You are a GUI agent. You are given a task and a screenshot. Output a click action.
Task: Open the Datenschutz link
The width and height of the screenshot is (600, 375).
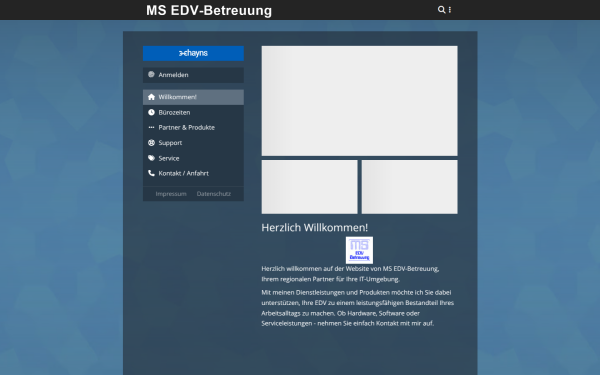[214, 194]
